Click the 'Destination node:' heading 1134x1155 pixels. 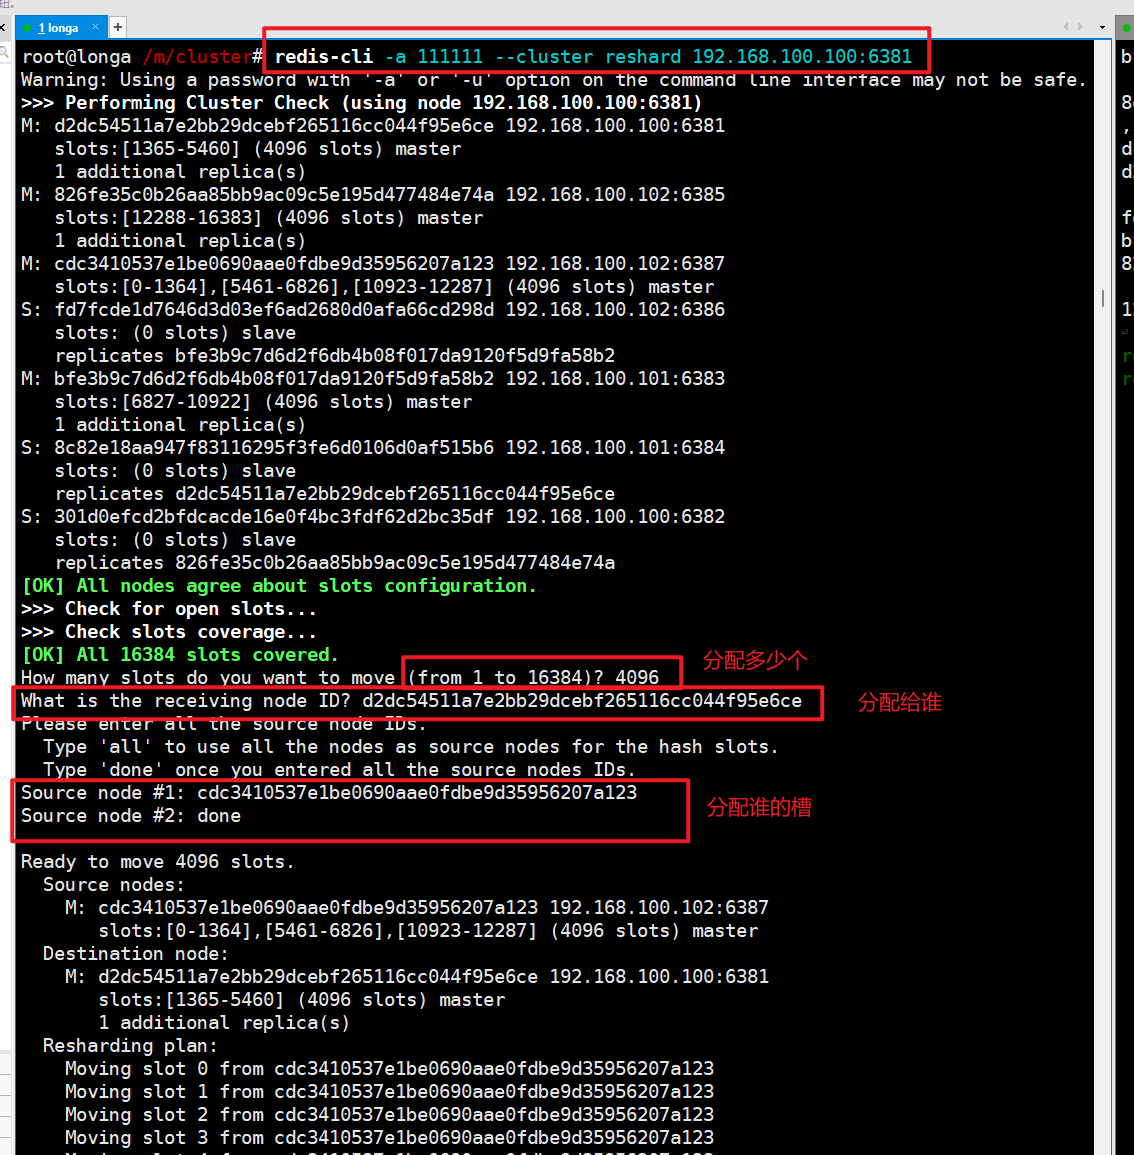tap(136, 953)
